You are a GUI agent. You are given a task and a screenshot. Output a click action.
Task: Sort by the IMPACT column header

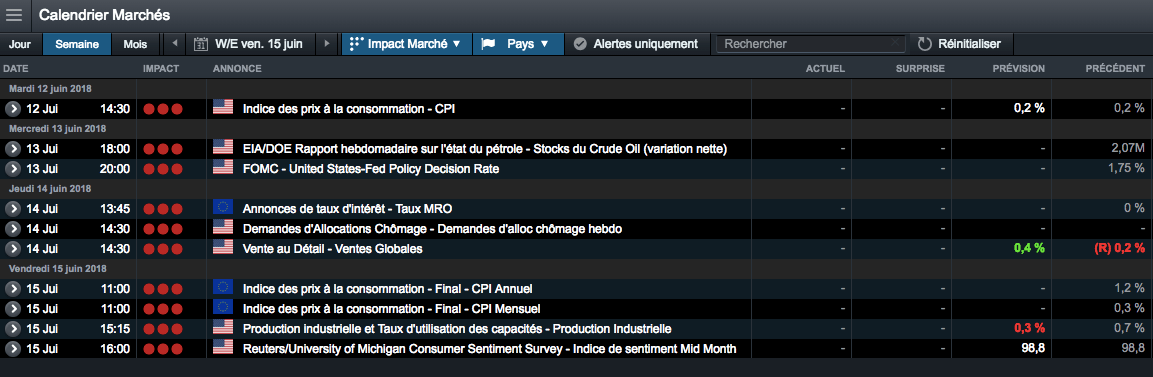pyautogui.click(x=161, y=68)
